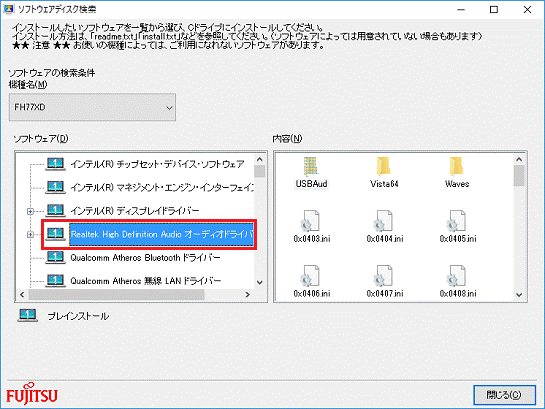Click the 0x0406.ini file name
Image resolution: width=545 pixels, height=409 pixels.
pos(312,294)
